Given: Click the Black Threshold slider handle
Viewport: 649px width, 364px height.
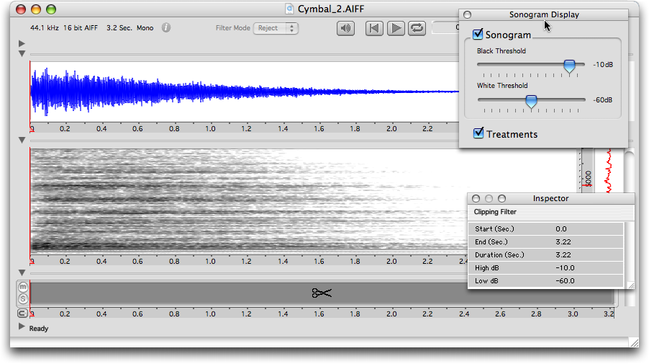Looking at the screenshot, I should coord(570,66).
